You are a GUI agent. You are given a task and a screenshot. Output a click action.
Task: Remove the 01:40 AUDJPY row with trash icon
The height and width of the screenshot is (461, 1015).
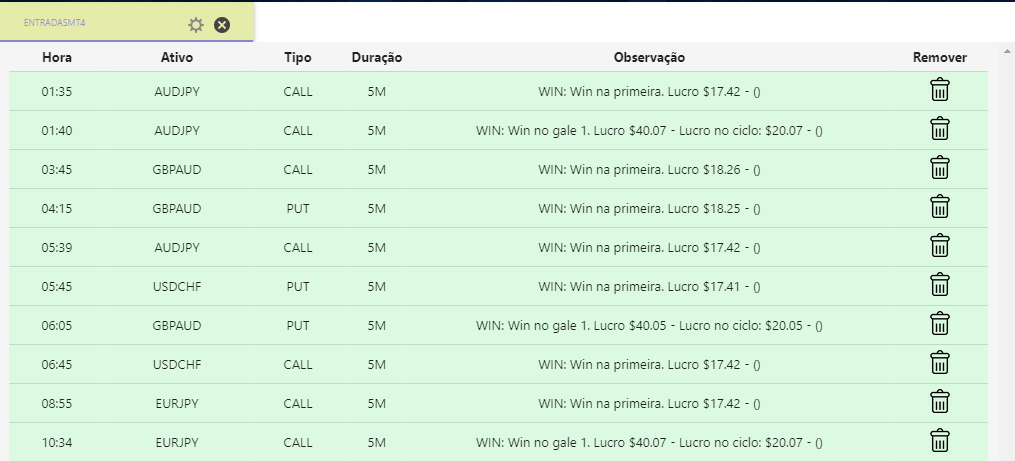tap(940, 129)
